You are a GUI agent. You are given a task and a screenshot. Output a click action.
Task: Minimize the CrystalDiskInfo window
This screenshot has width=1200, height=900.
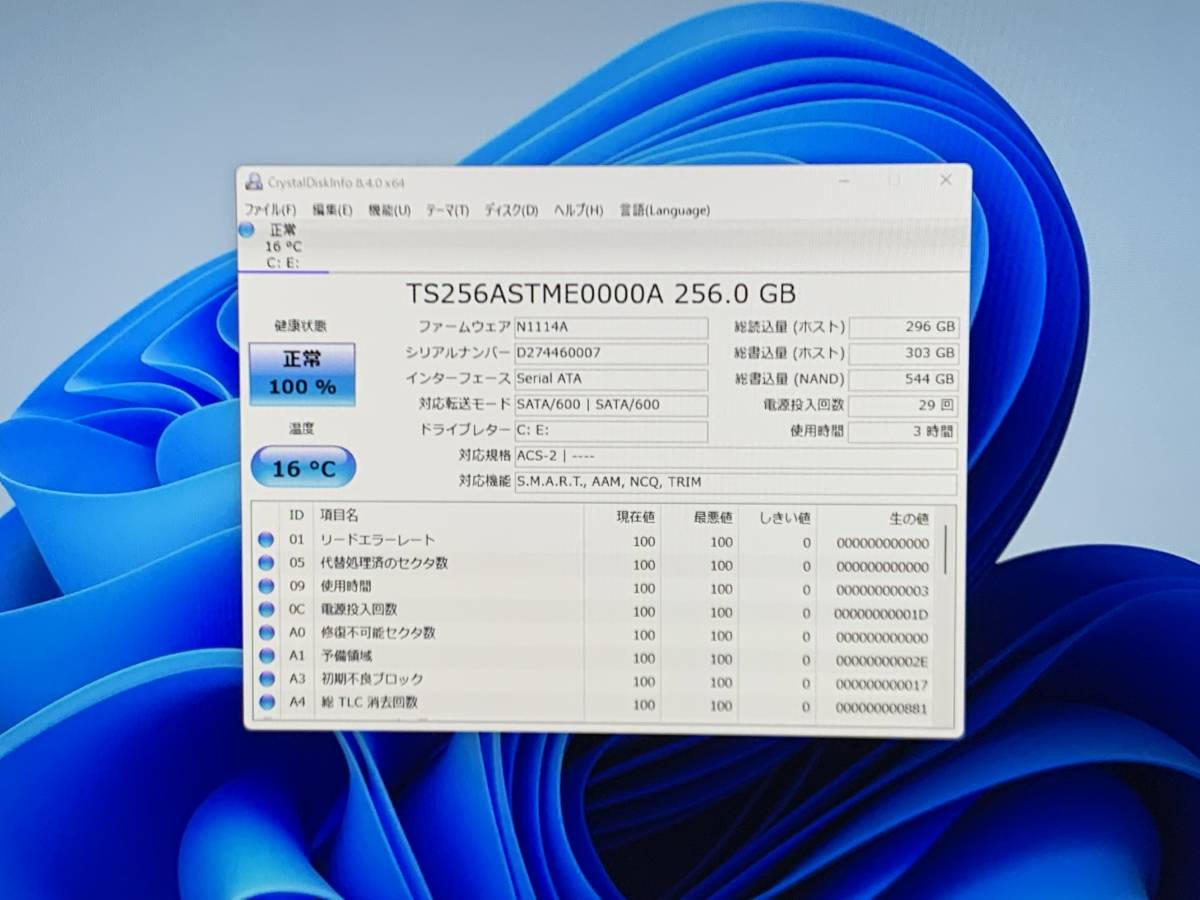tap(846, 180)
